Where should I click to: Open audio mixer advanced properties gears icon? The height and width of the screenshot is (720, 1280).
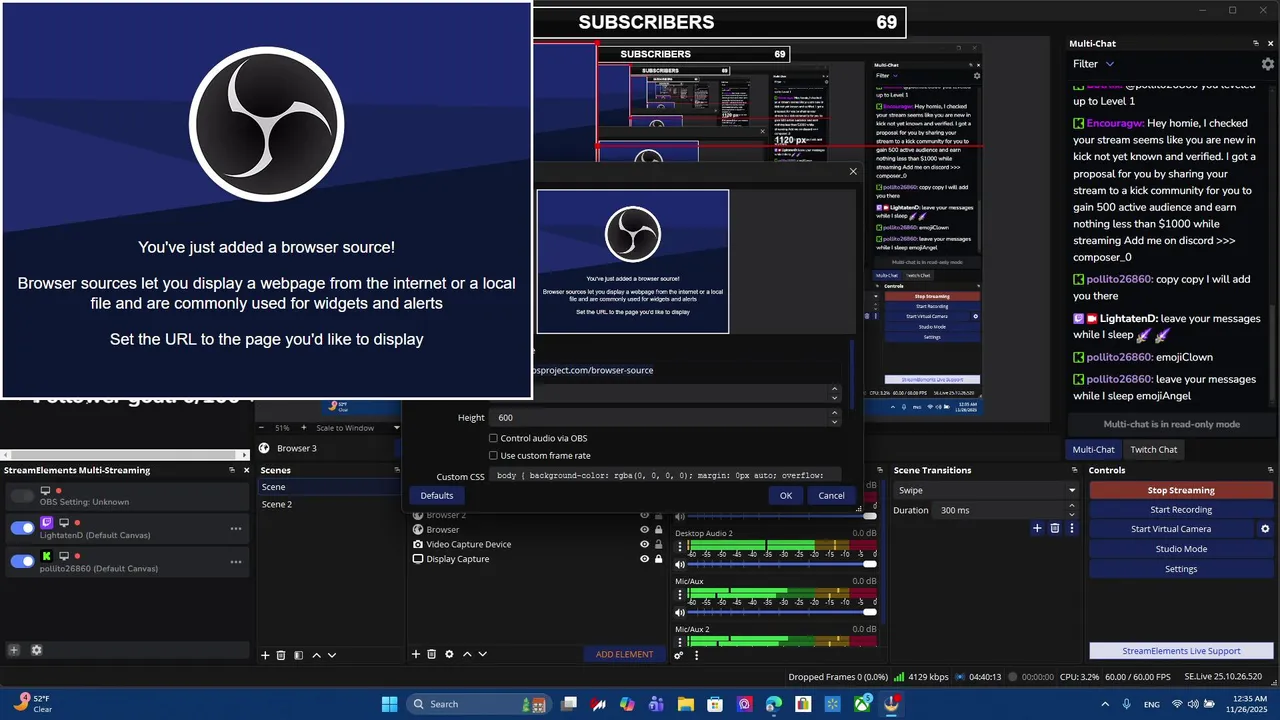tap(679, 655)
